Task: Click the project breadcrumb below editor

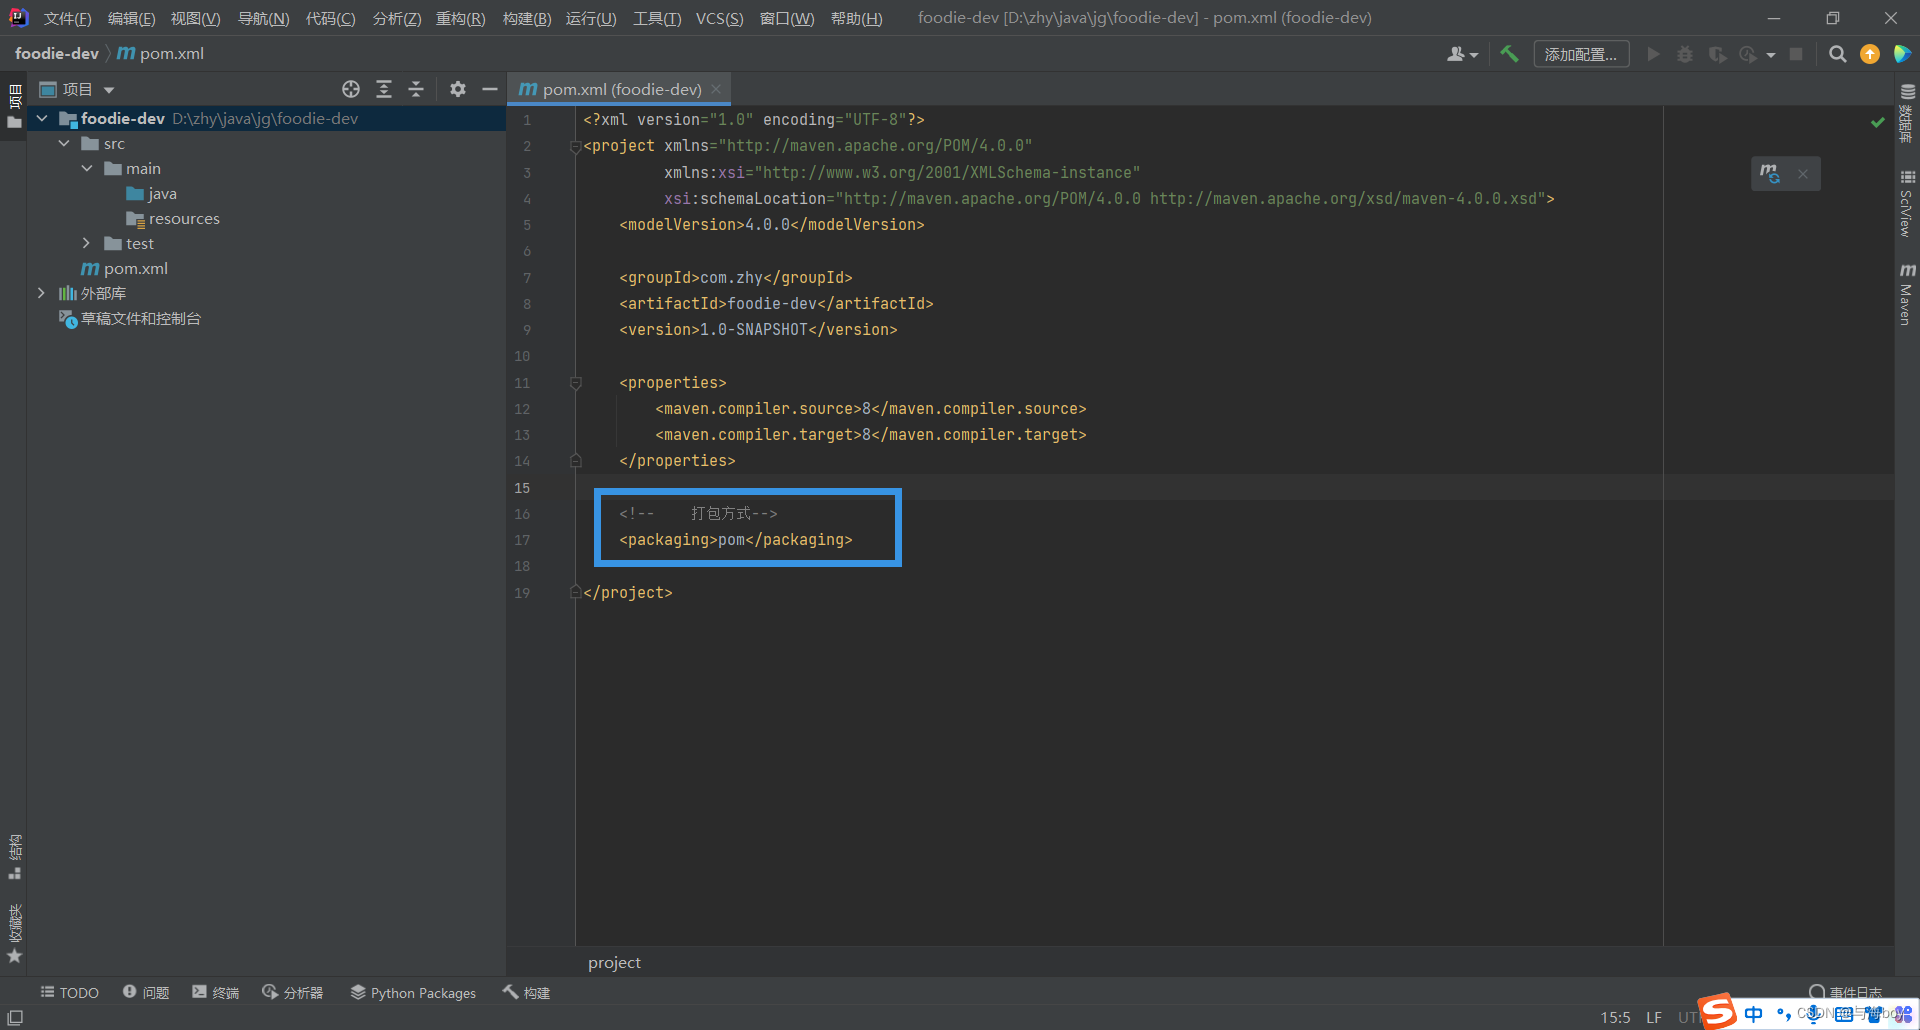Action: pos(614,962)
